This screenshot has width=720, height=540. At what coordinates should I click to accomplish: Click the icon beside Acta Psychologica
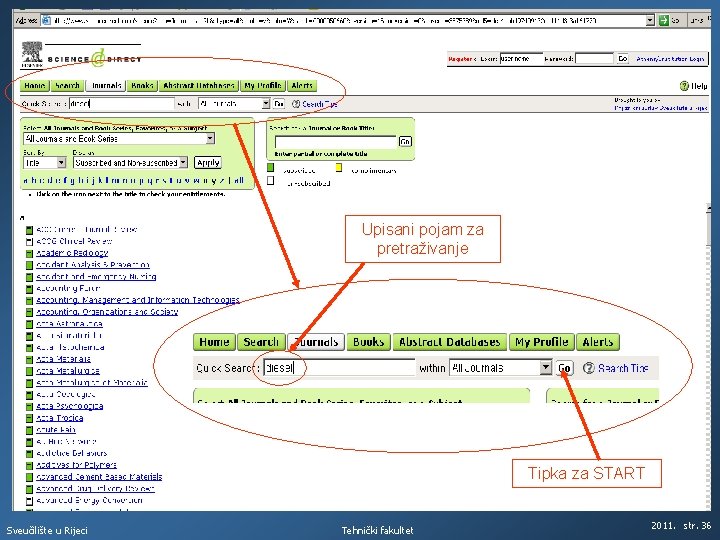coord(29,406)
